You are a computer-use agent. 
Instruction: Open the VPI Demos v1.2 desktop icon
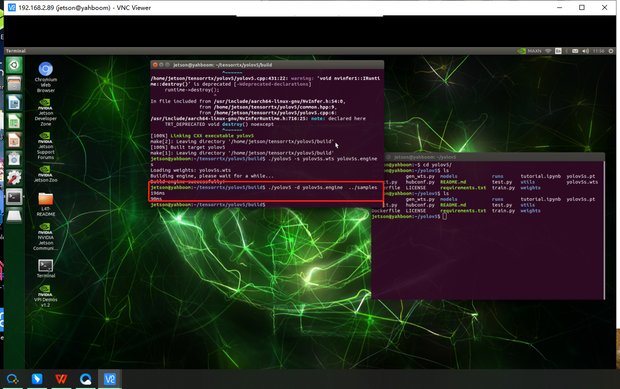(45, 296)
